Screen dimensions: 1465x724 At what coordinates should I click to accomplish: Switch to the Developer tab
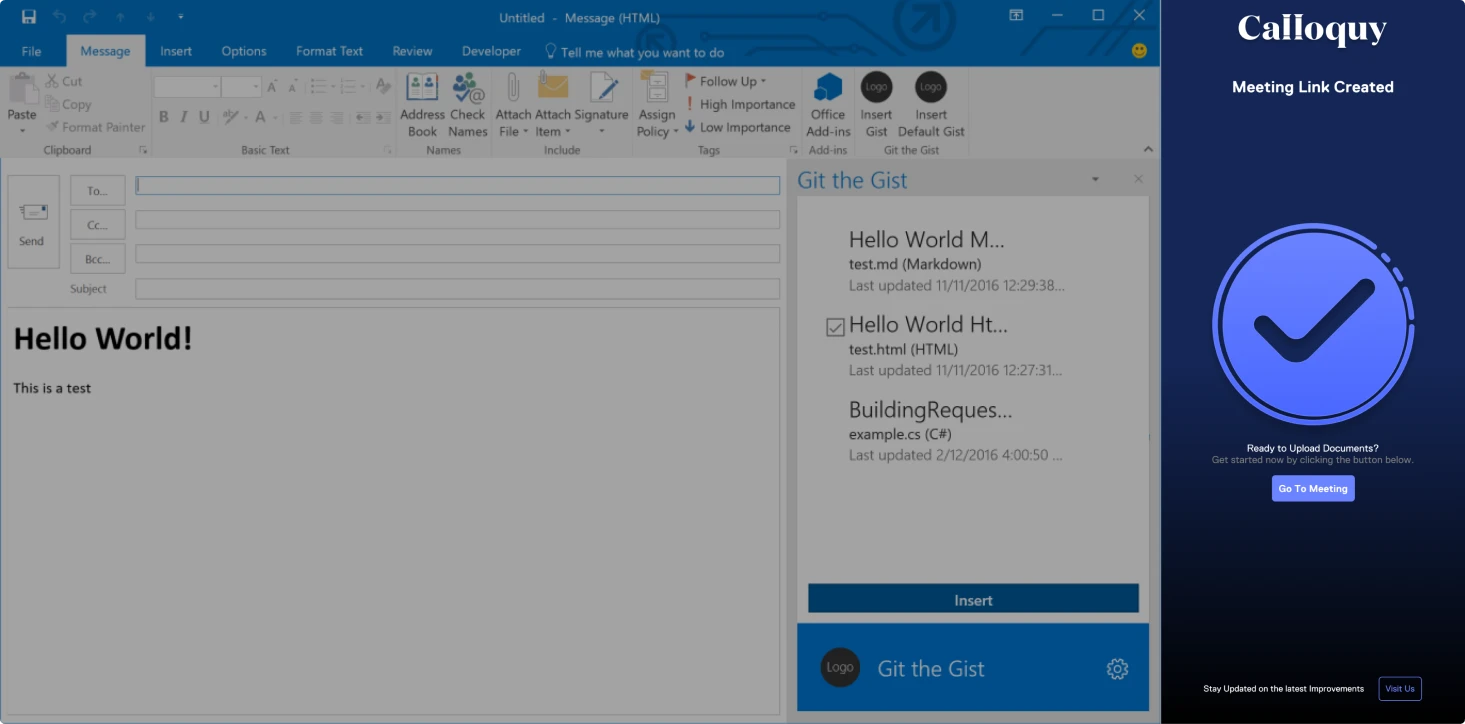coord(491,51)
